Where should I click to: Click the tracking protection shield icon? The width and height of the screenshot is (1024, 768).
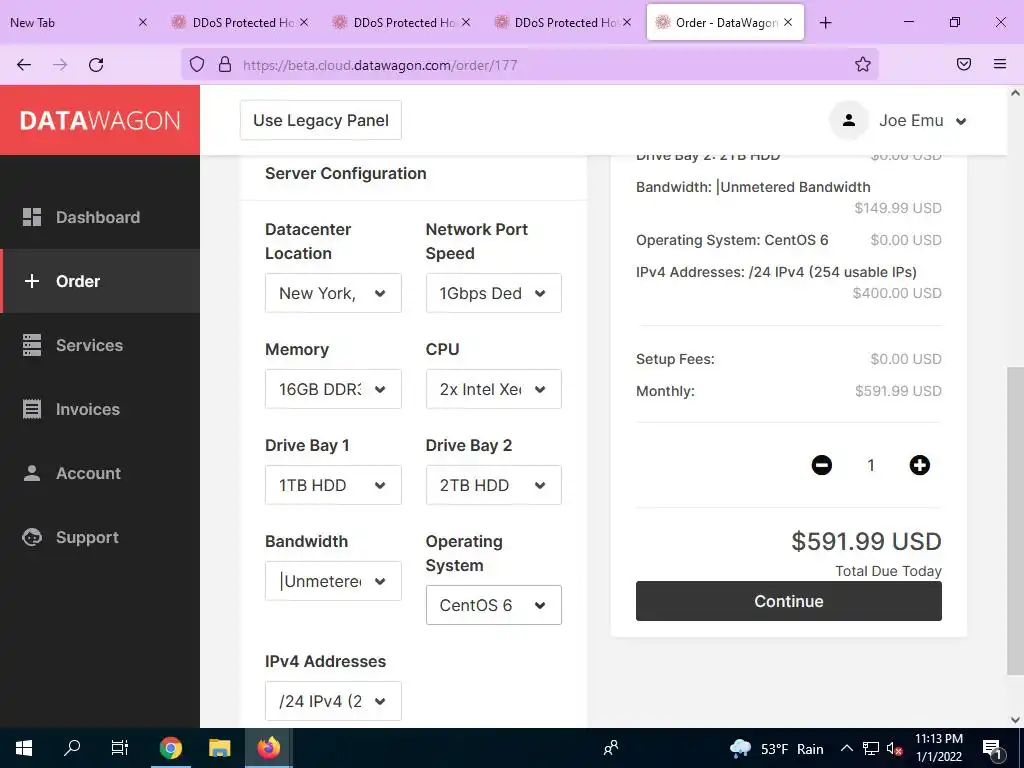point(197,65)
